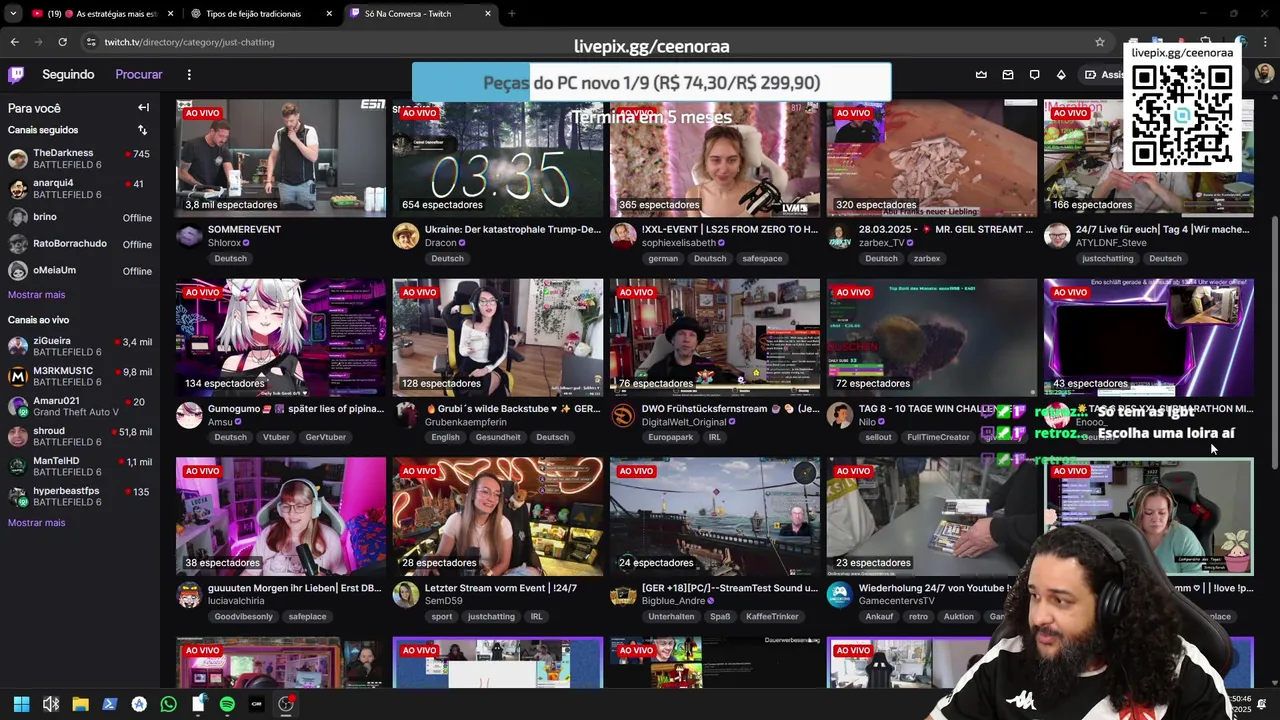Open hyperbeastfps channel in sidebar
The width and height of the screenshot is (1280, 720).
[79, 497]
